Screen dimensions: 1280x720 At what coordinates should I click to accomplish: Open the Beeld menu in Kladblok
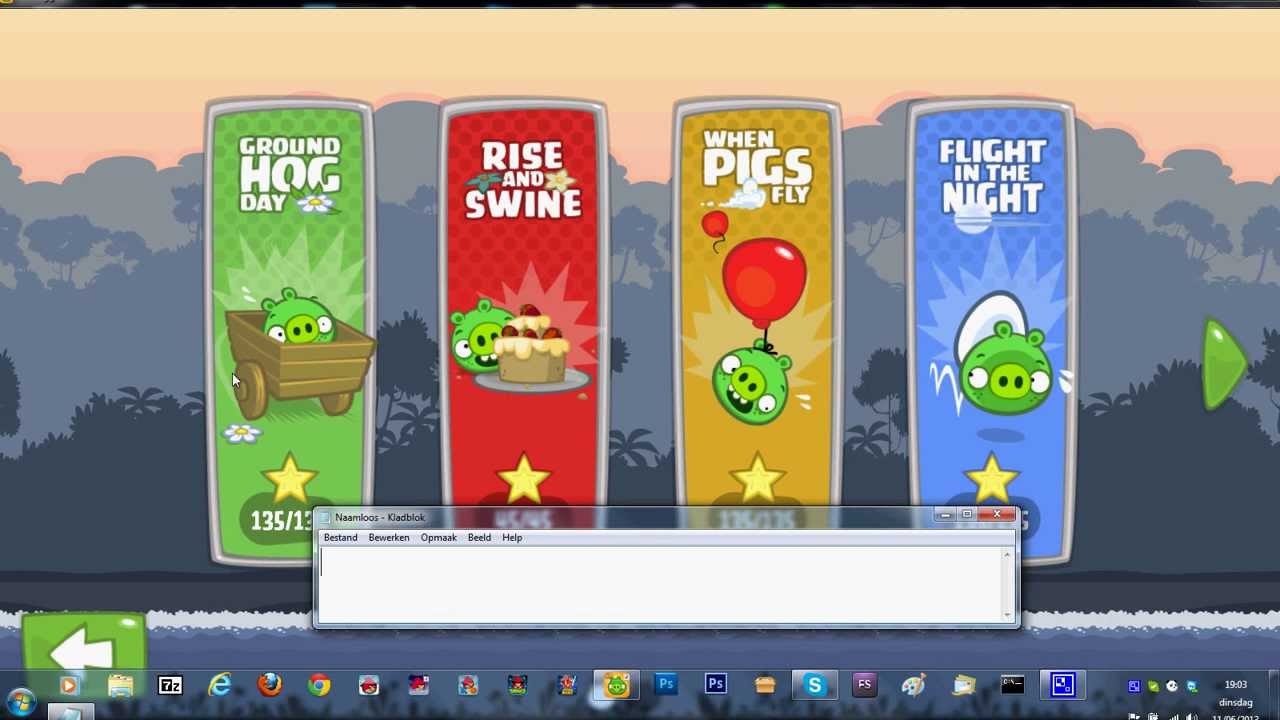(x=479, y=538)
